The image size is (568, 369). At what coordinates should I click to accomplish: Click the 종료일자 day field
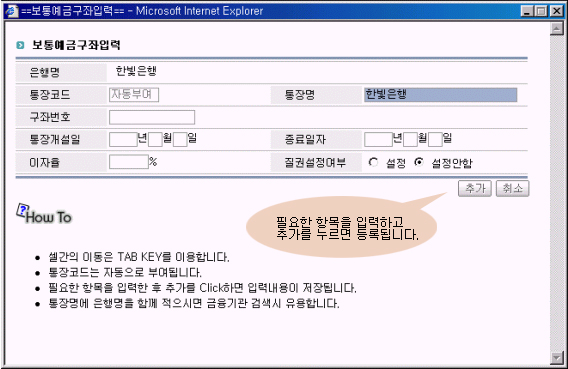click(x=435, y=139)
